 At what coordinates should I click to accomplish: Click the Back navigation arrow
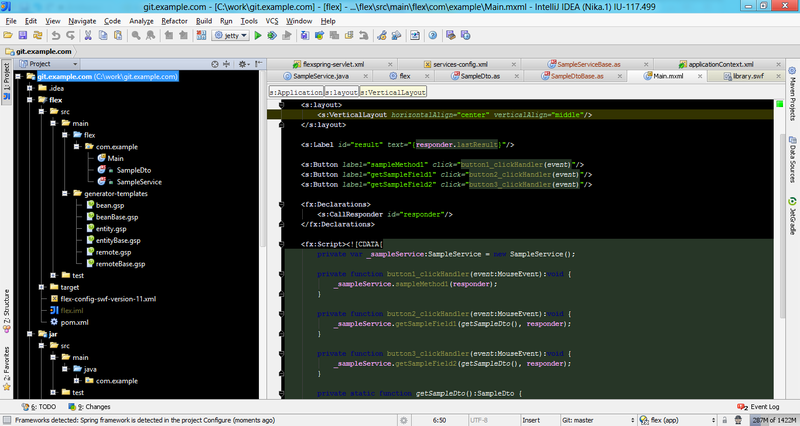coord(168,35)
